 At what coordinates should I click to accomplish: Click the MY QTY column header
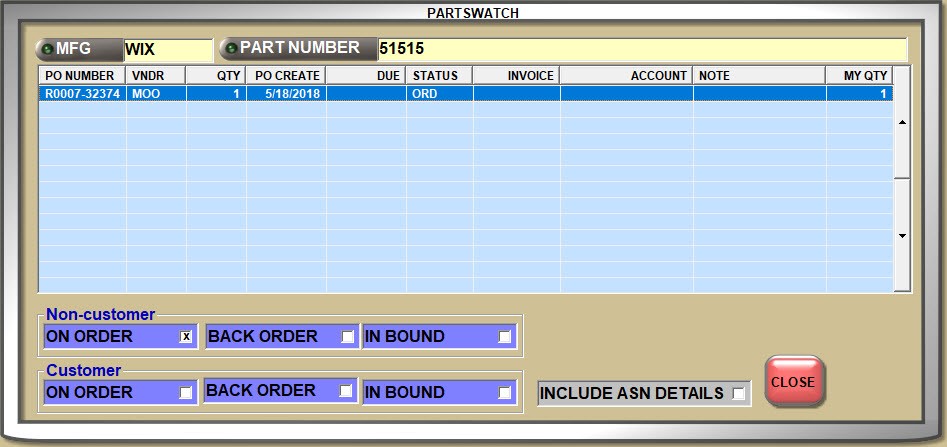[858, 76]
